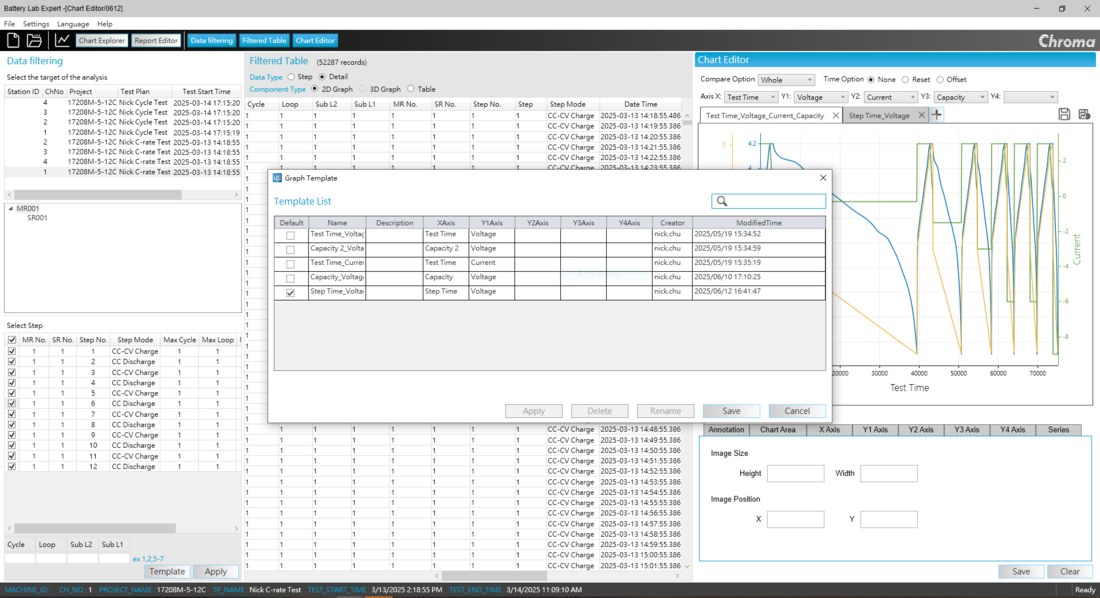
Task: Uncheck step 12 CC Discharge checkbox
Action: pos(12,466)
